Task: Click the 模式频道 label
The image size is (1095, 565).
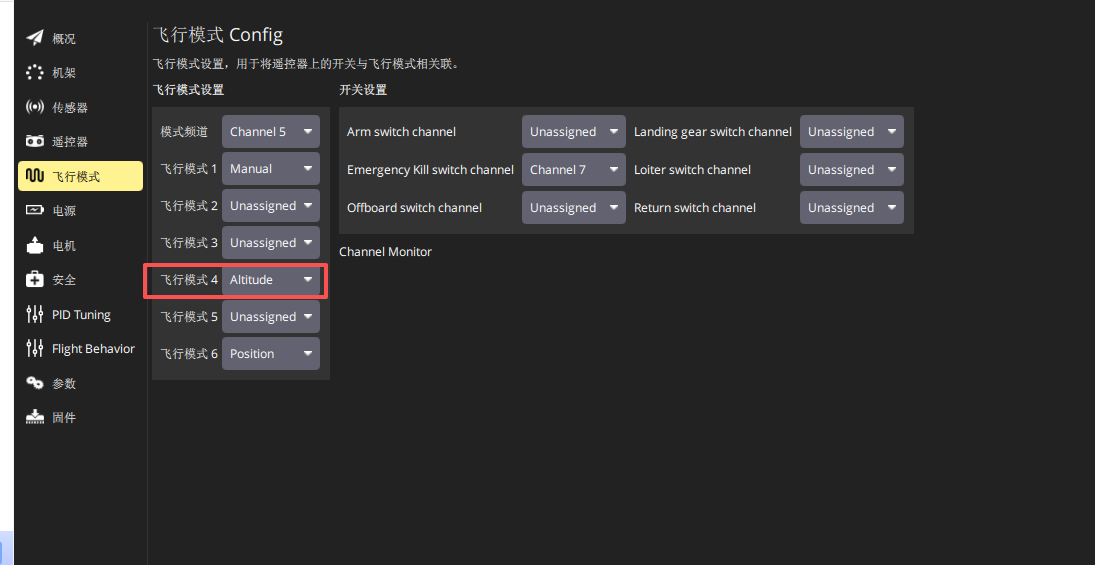Action: (x=184, y=131)
